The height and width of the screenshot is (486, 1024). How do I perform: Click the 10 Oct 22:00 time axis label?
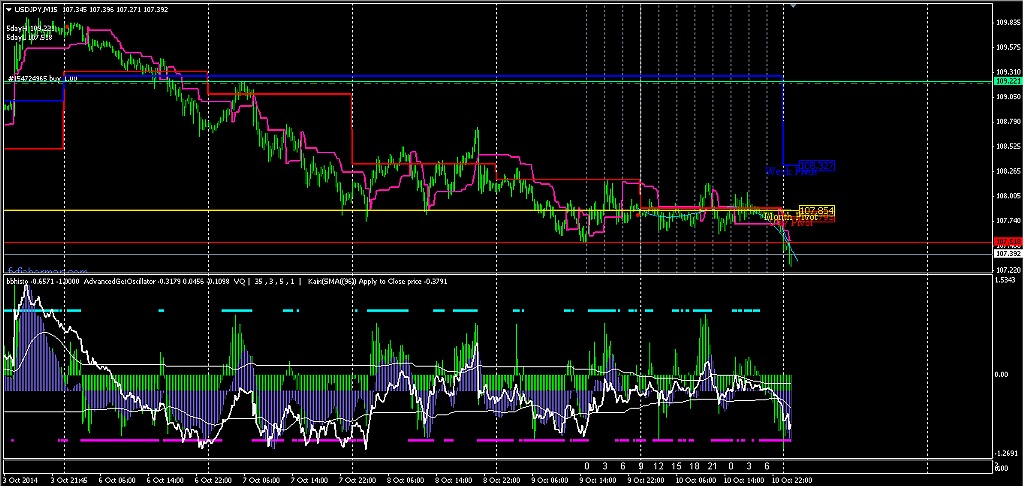click(795, 479)
